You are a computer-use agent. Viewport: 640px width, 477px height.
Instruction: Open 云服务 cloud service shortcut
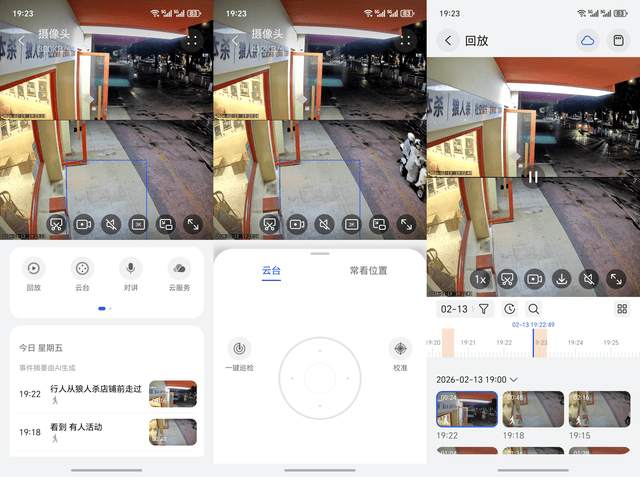point(179,269)
